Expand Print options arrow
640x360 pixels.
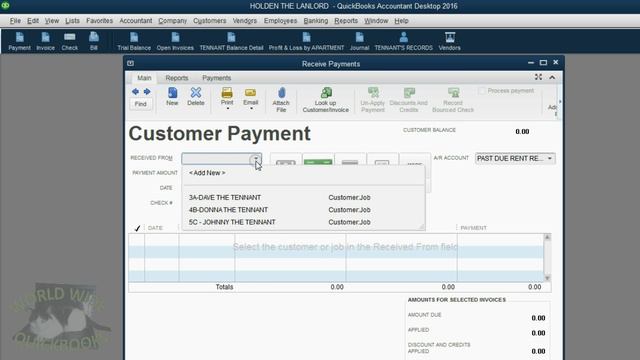click(x=227, y=109)
